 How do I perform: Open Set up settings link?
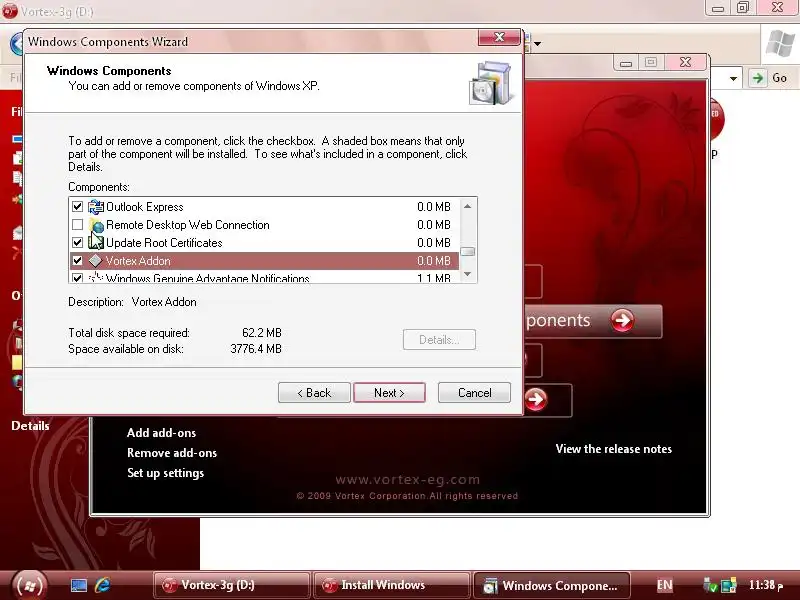[x=165, y=473]
